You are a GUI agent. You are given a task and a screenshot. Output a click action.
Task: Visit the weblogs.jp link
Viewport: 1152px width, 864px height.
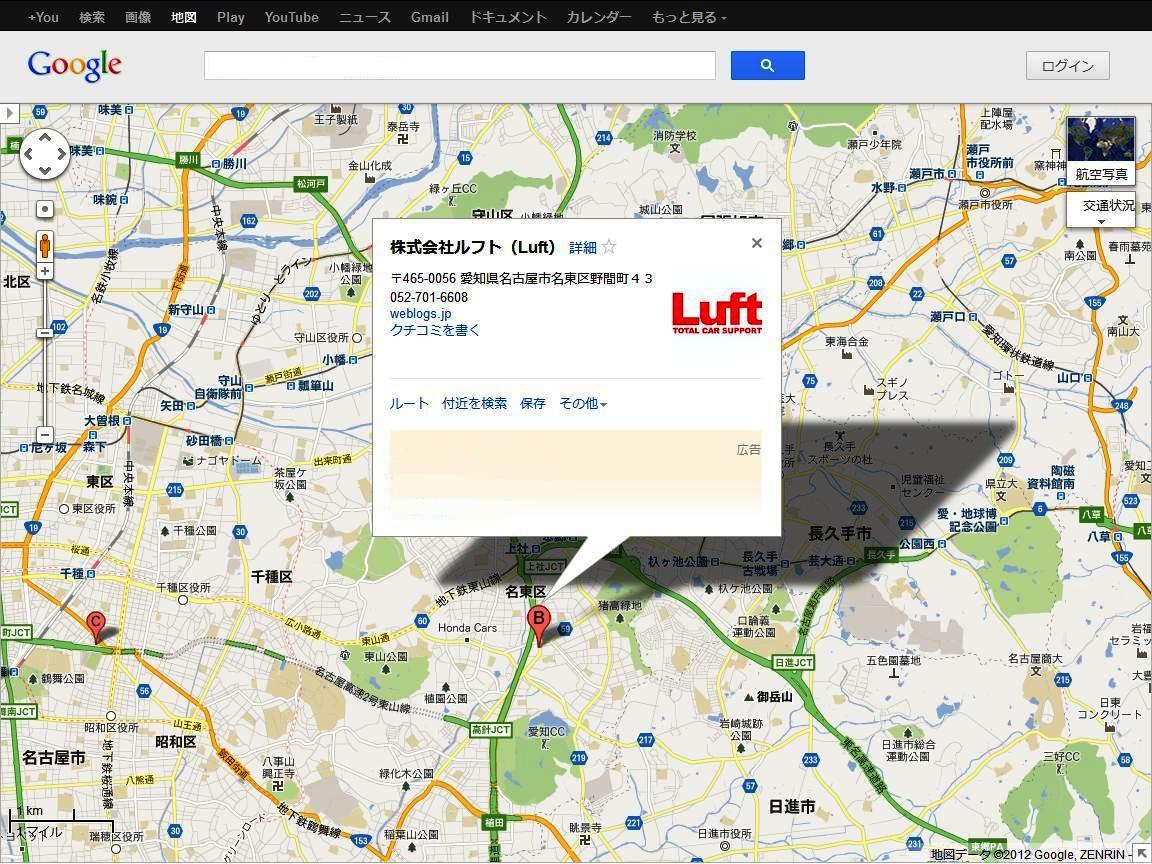coord(420,314)
